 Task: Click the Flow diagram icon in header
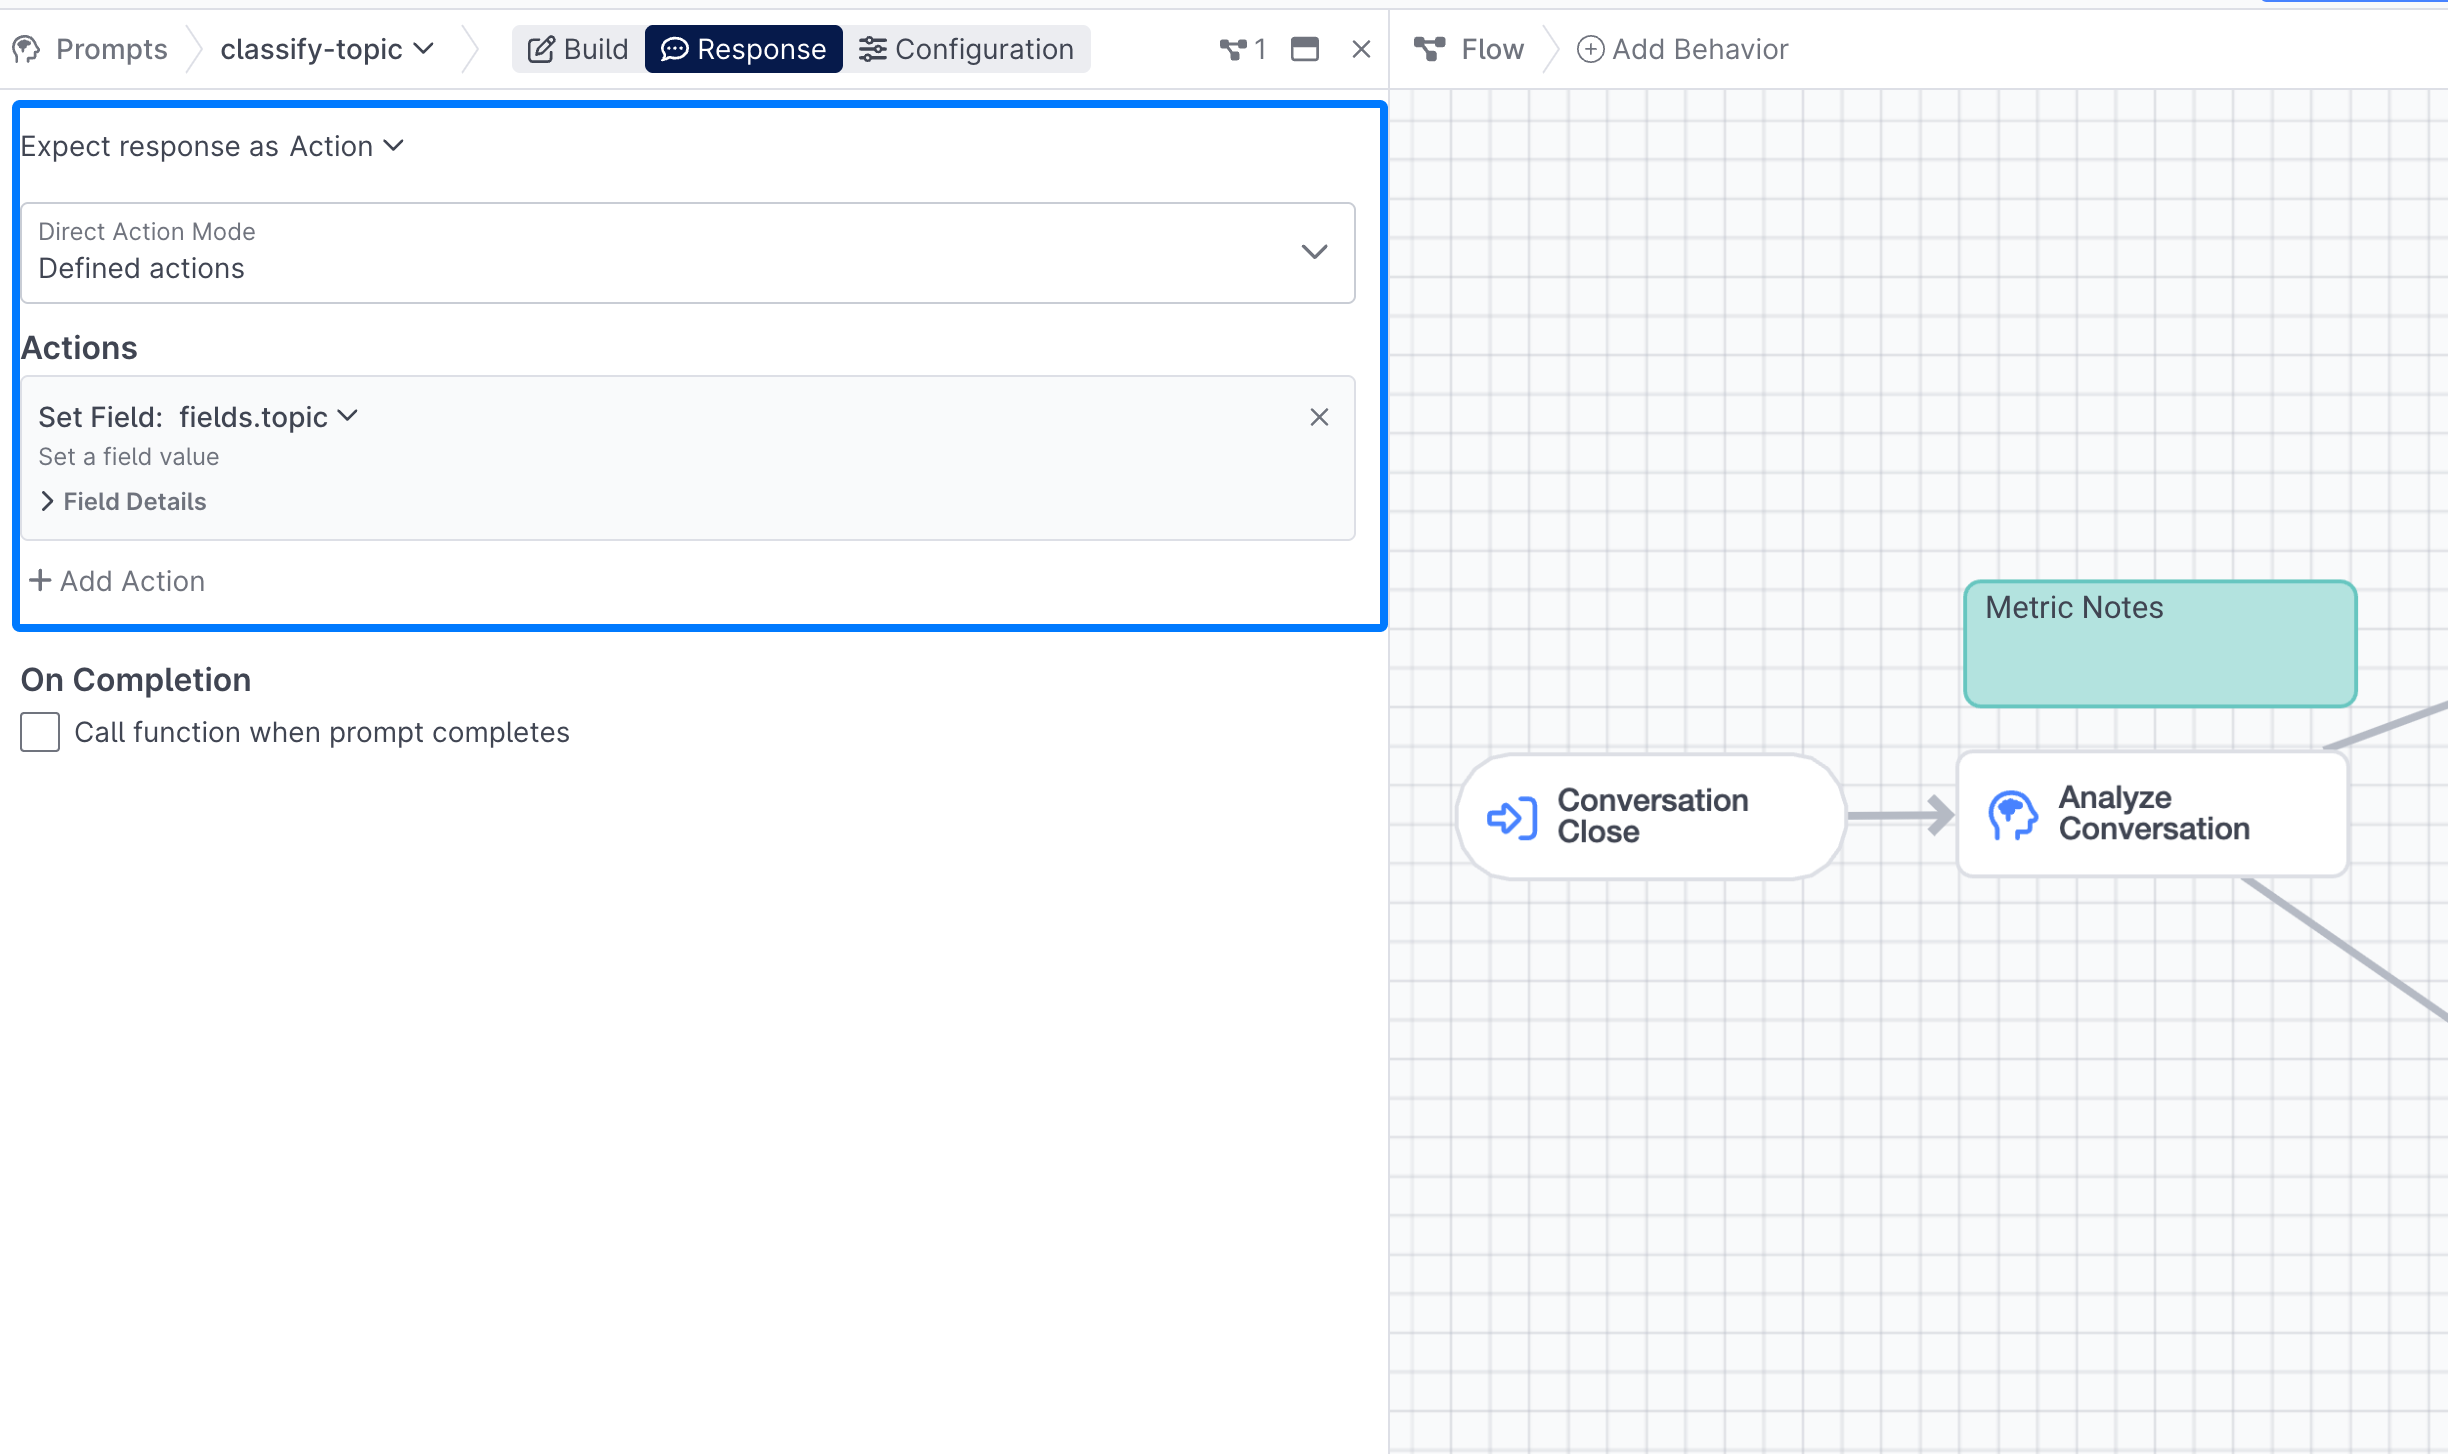coord(1430,49)
